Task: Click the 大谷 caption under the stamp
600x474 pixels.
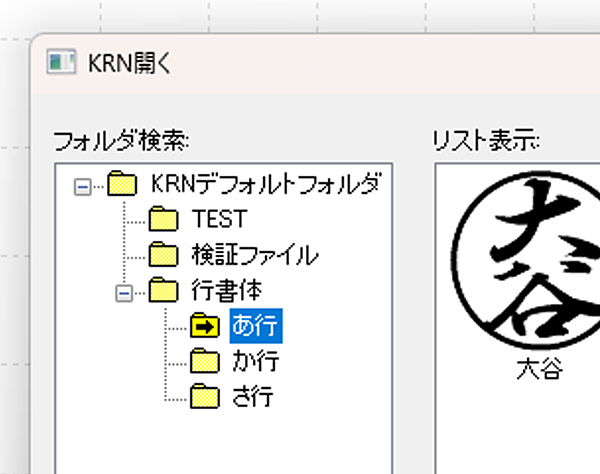Action: pyautogui.click(x=540, y=369)
